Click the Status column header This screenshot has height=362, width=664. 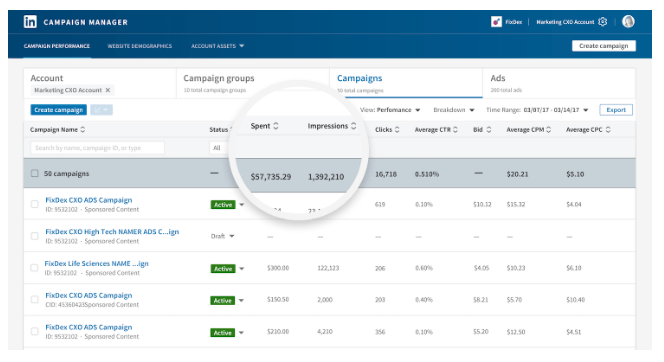[219, 130]
